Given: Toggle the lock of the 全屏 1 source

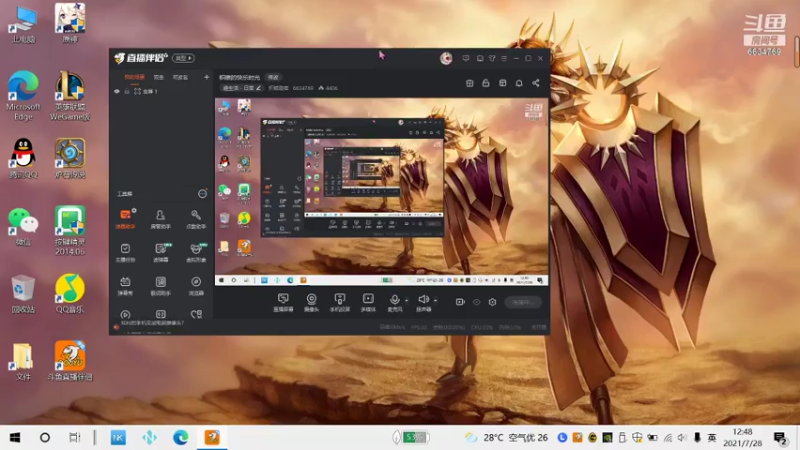Looking at the screenshot, I should tap(127, 91).
